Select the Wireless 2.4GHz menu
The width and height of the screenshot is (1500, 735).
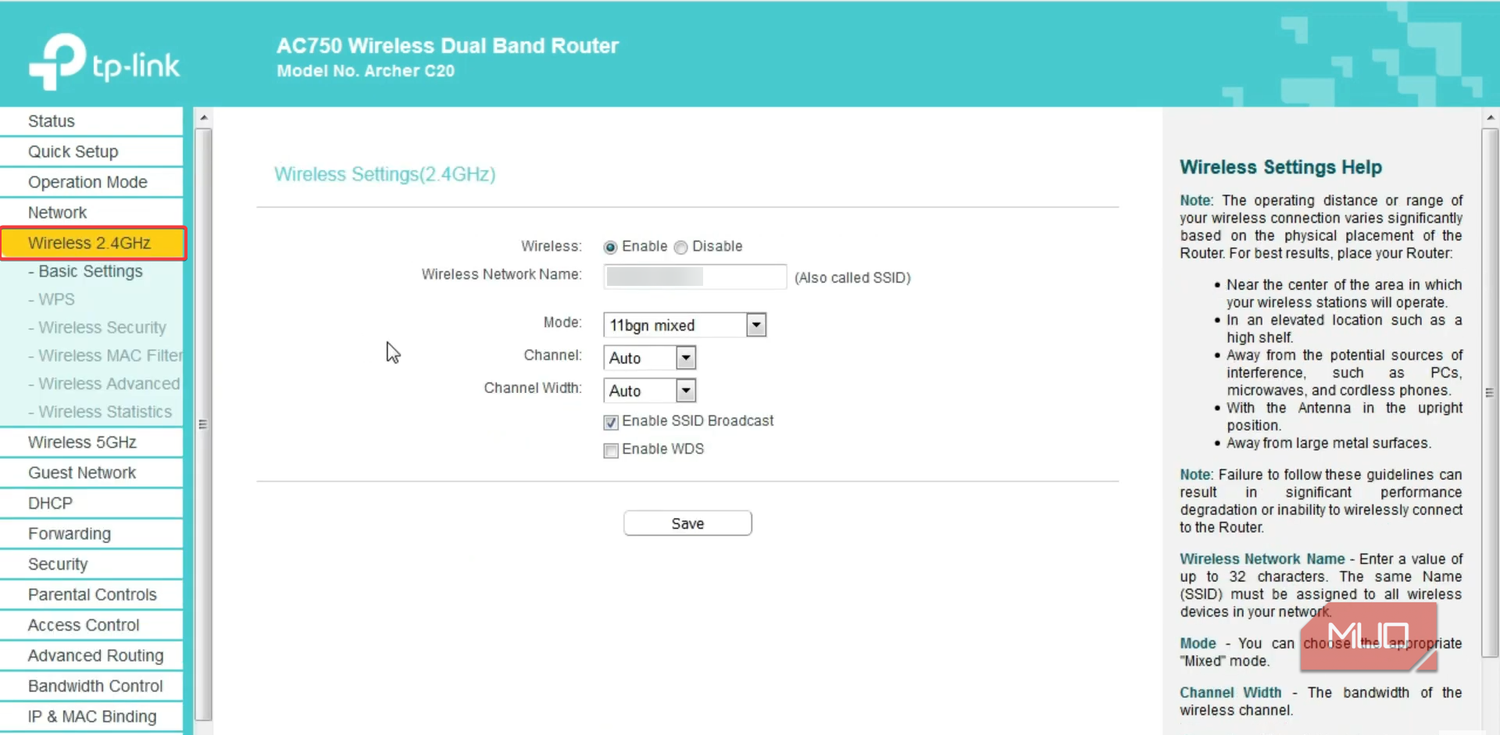tap(93, 243)
